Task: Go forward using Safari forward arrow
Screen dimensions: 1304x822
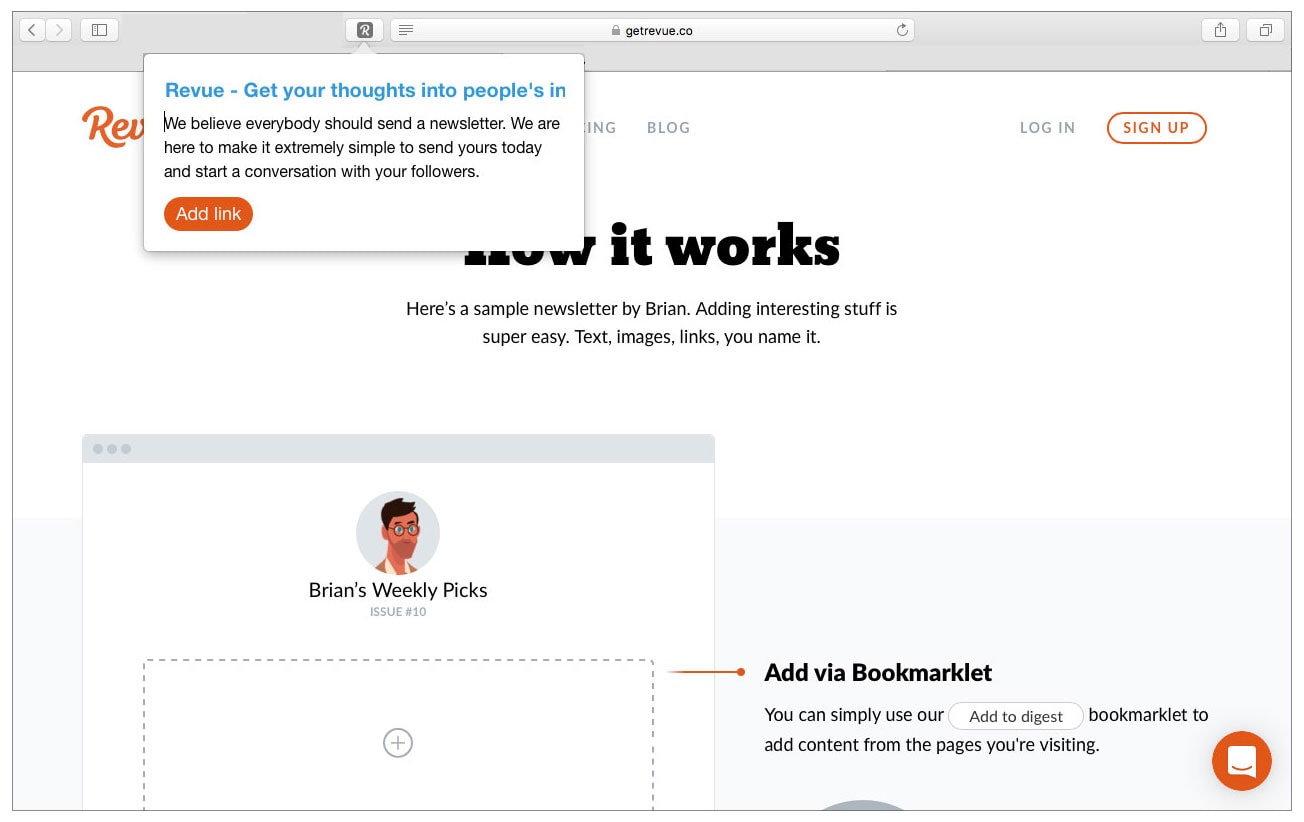Action: click(59, 30)
